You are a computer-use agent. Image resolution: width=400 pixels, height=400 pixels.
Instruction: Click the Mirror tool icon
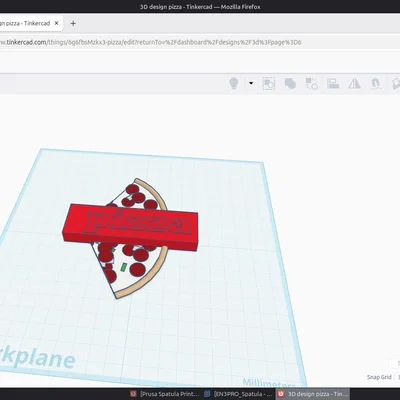354,83
